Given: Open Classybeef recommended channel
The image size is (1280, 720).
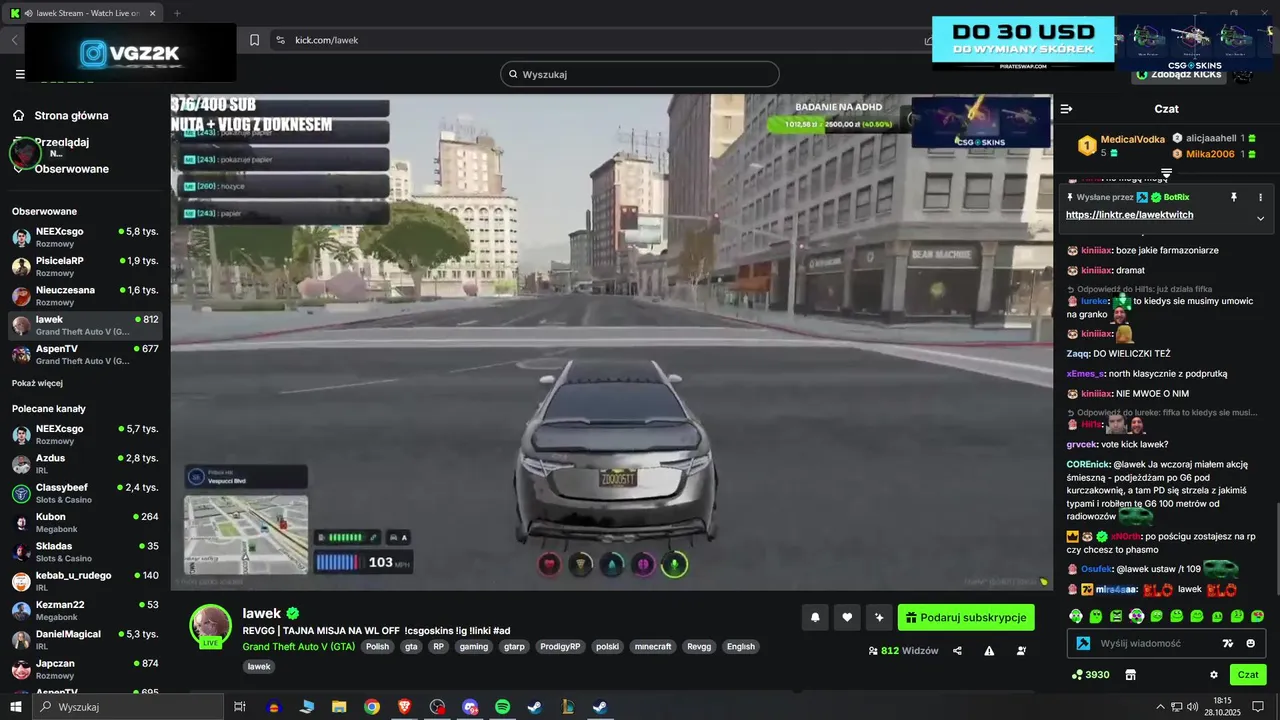Looking at the screenshot, I should click(85, 492).
